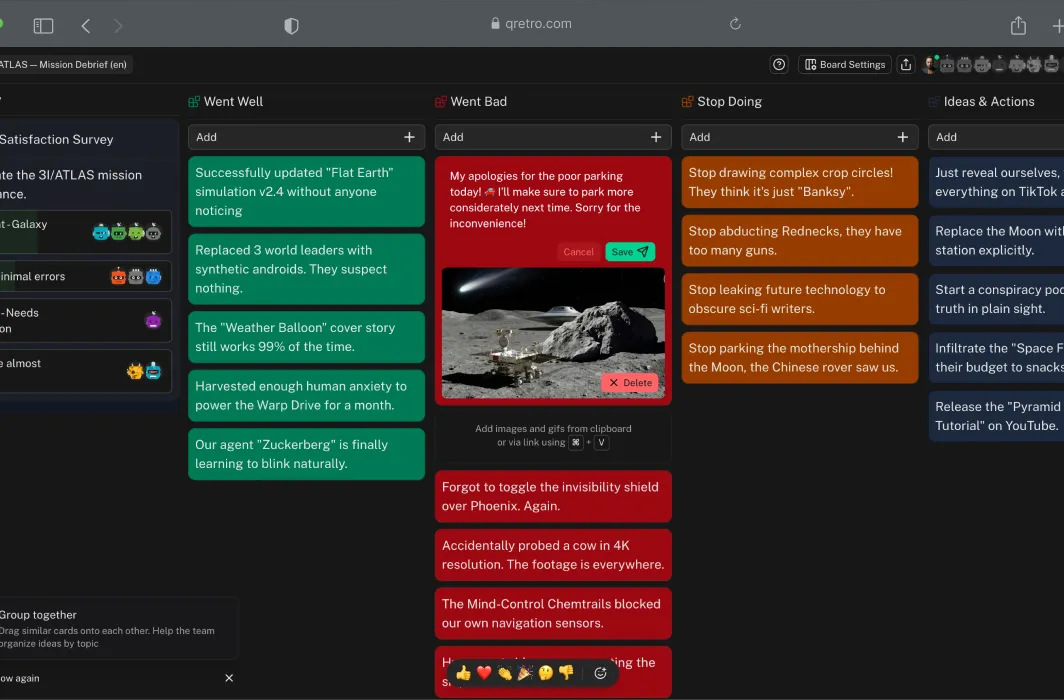Click the plus icon in Went Bad column

[x=656, y=137]
